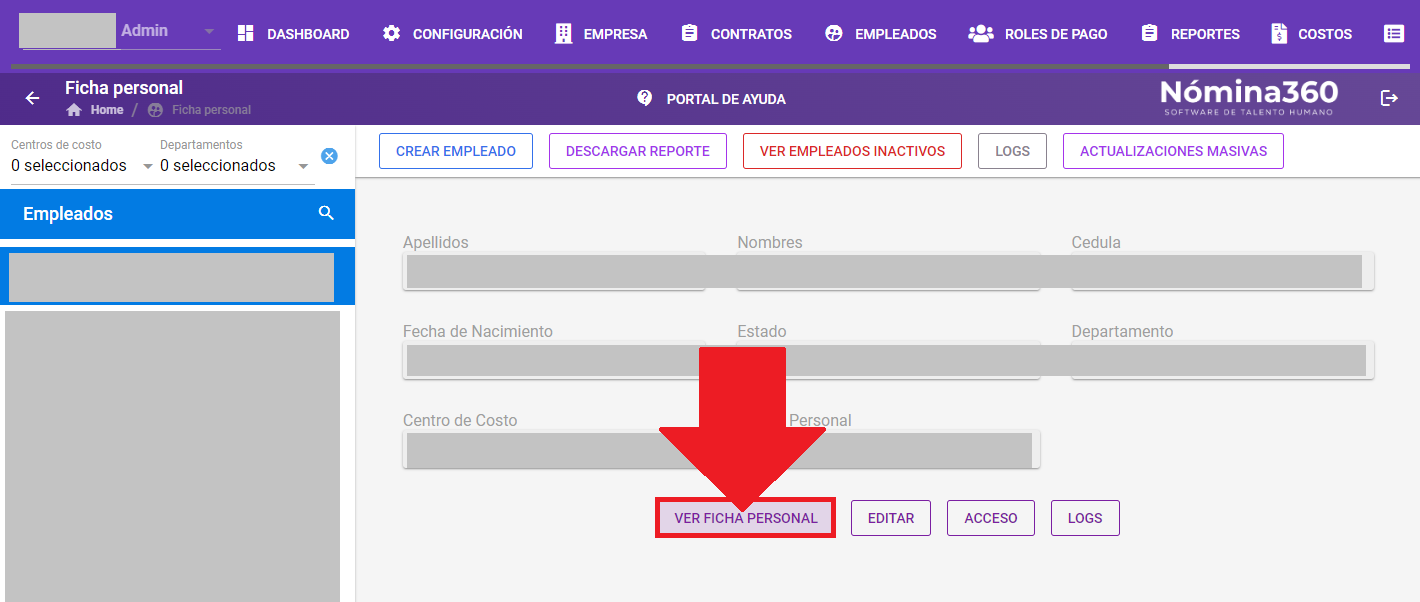Click the Acceso button

pyautogui.click(x=991, y=518)
